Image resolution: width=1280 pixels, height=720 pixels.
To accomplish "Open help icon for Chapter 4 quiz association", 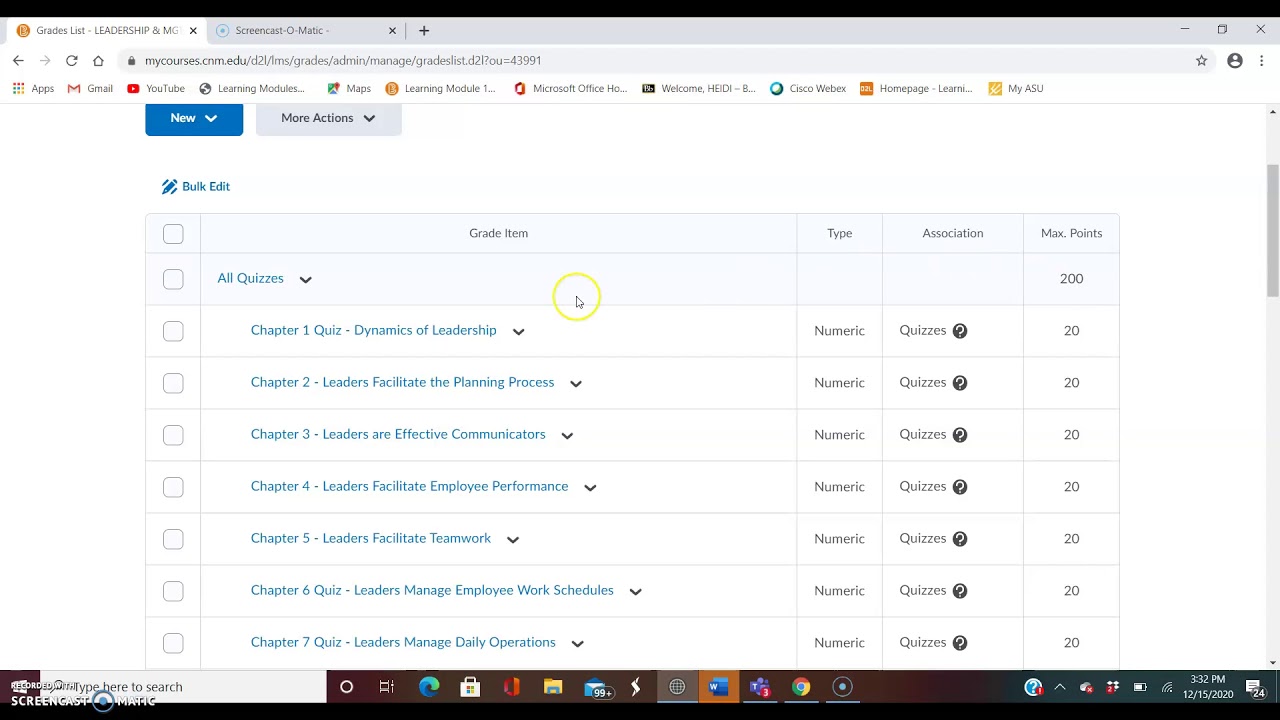I will [960, 487].
